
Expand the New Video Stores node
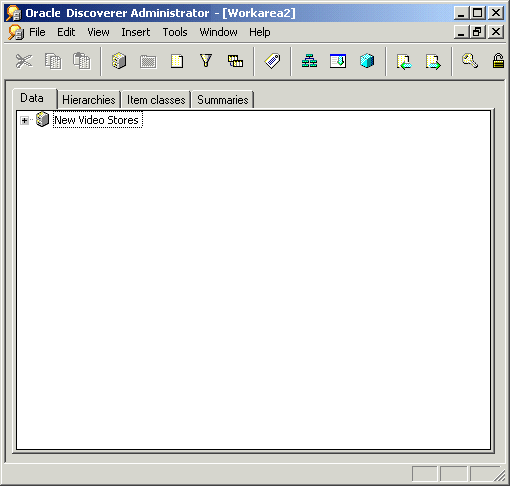coord(24,120)
